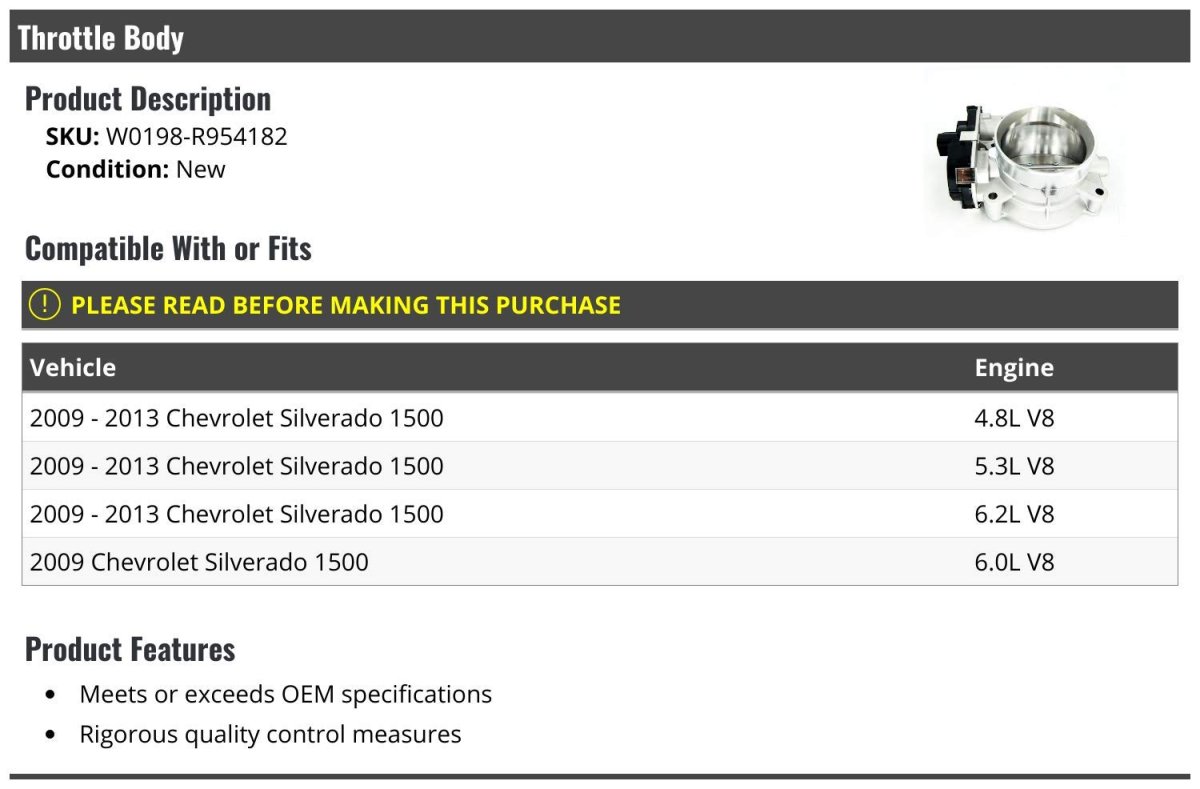Image resolution: width=1200 pixels, height=789 pixels.
Task: Select the 4.8L V8 engine cell
Action: point(1014,417)
